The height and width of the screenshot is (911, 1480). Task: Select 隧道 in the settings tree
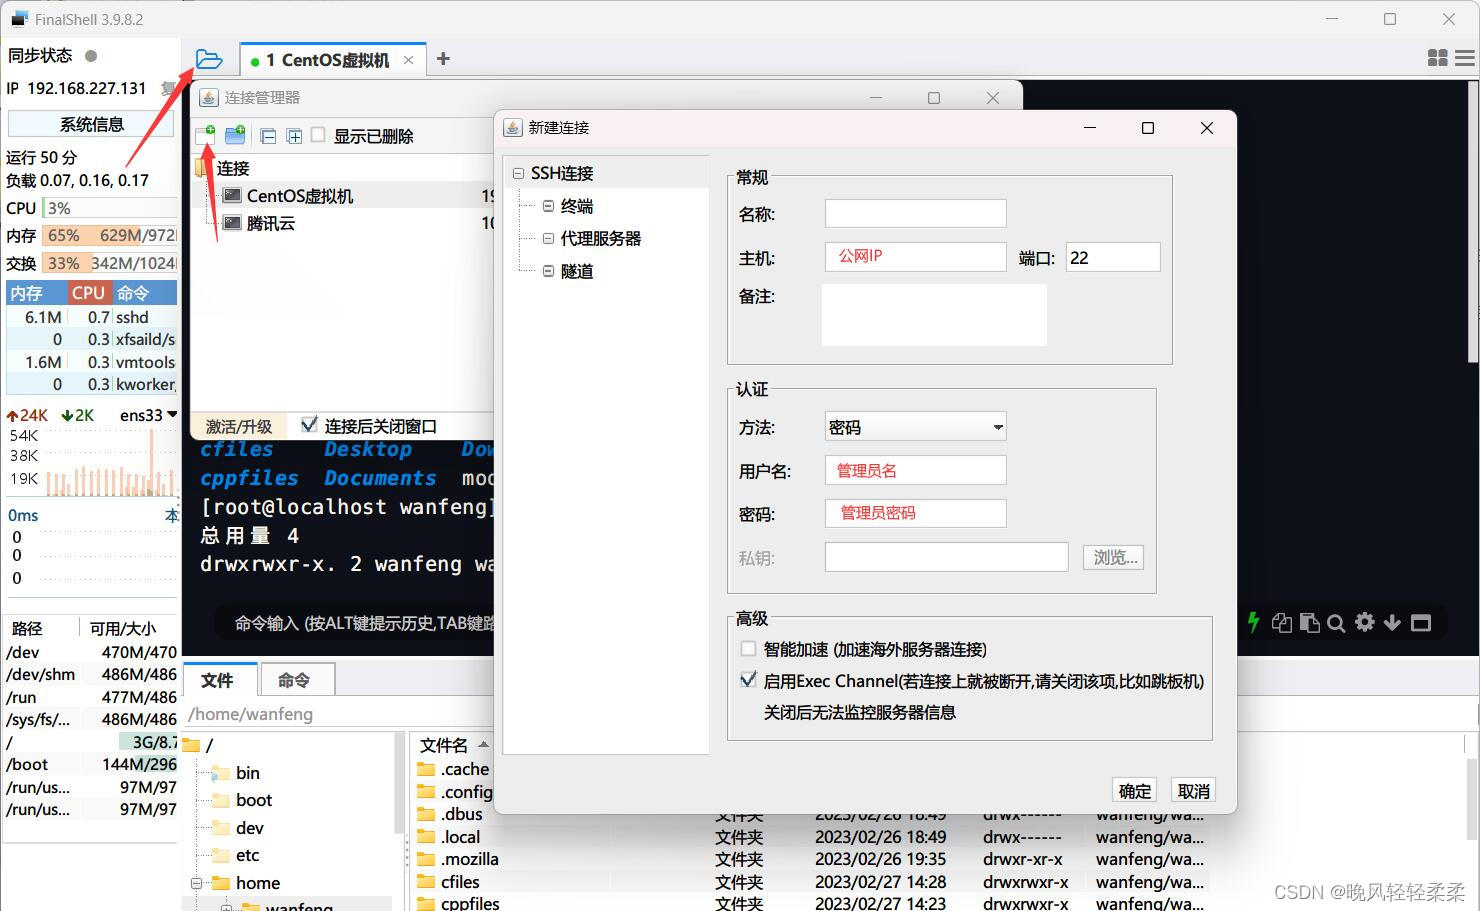pyautogui.click(x=577, y=271)
